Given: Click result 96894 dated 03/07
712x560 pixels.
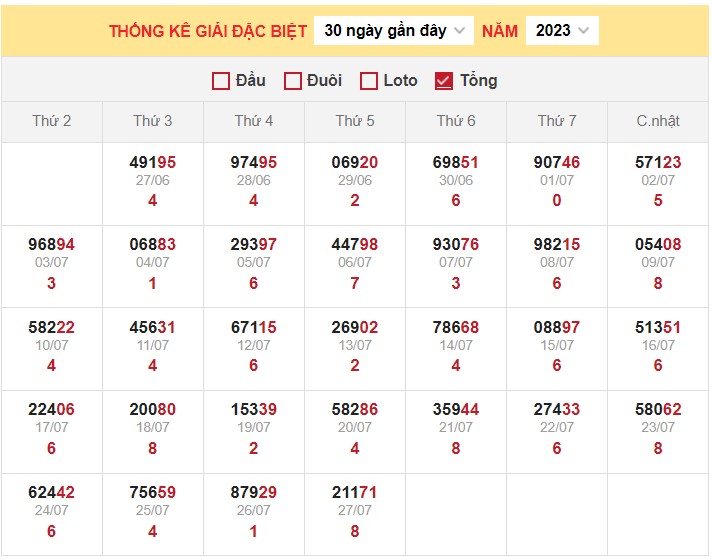Looking at the screenshot, I should (x=52, y=244).
